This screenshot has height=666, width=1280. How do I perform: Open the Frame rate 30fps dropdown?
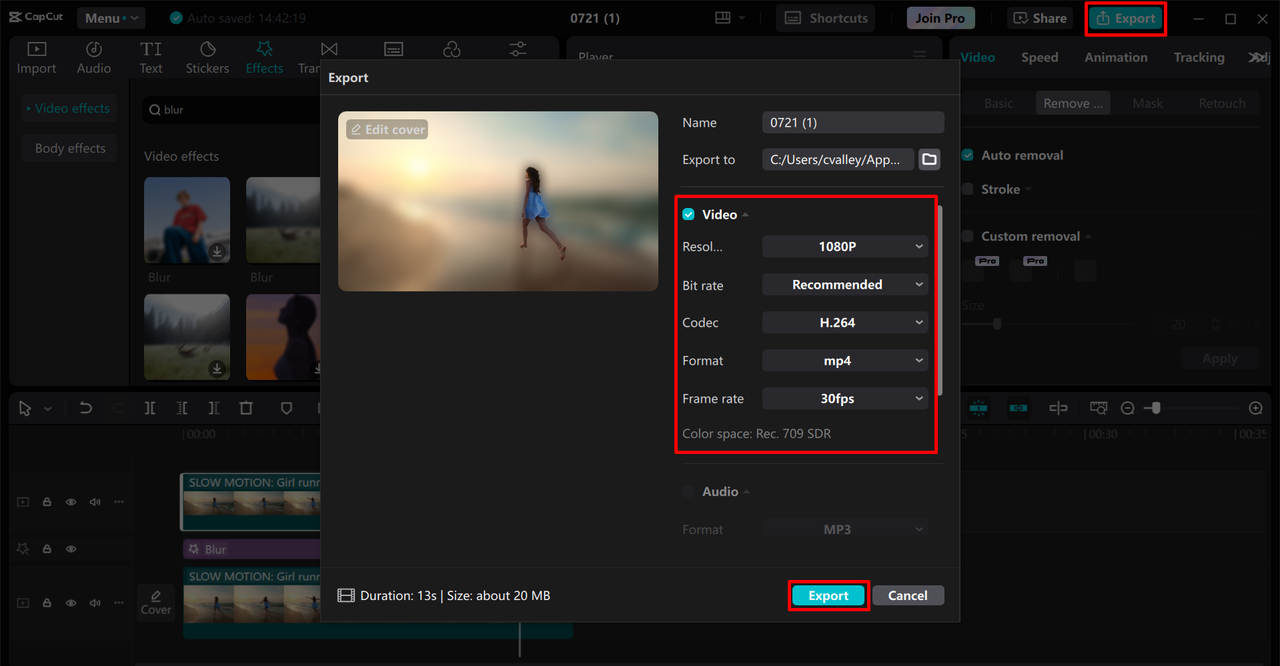click(x=846, y=398)
